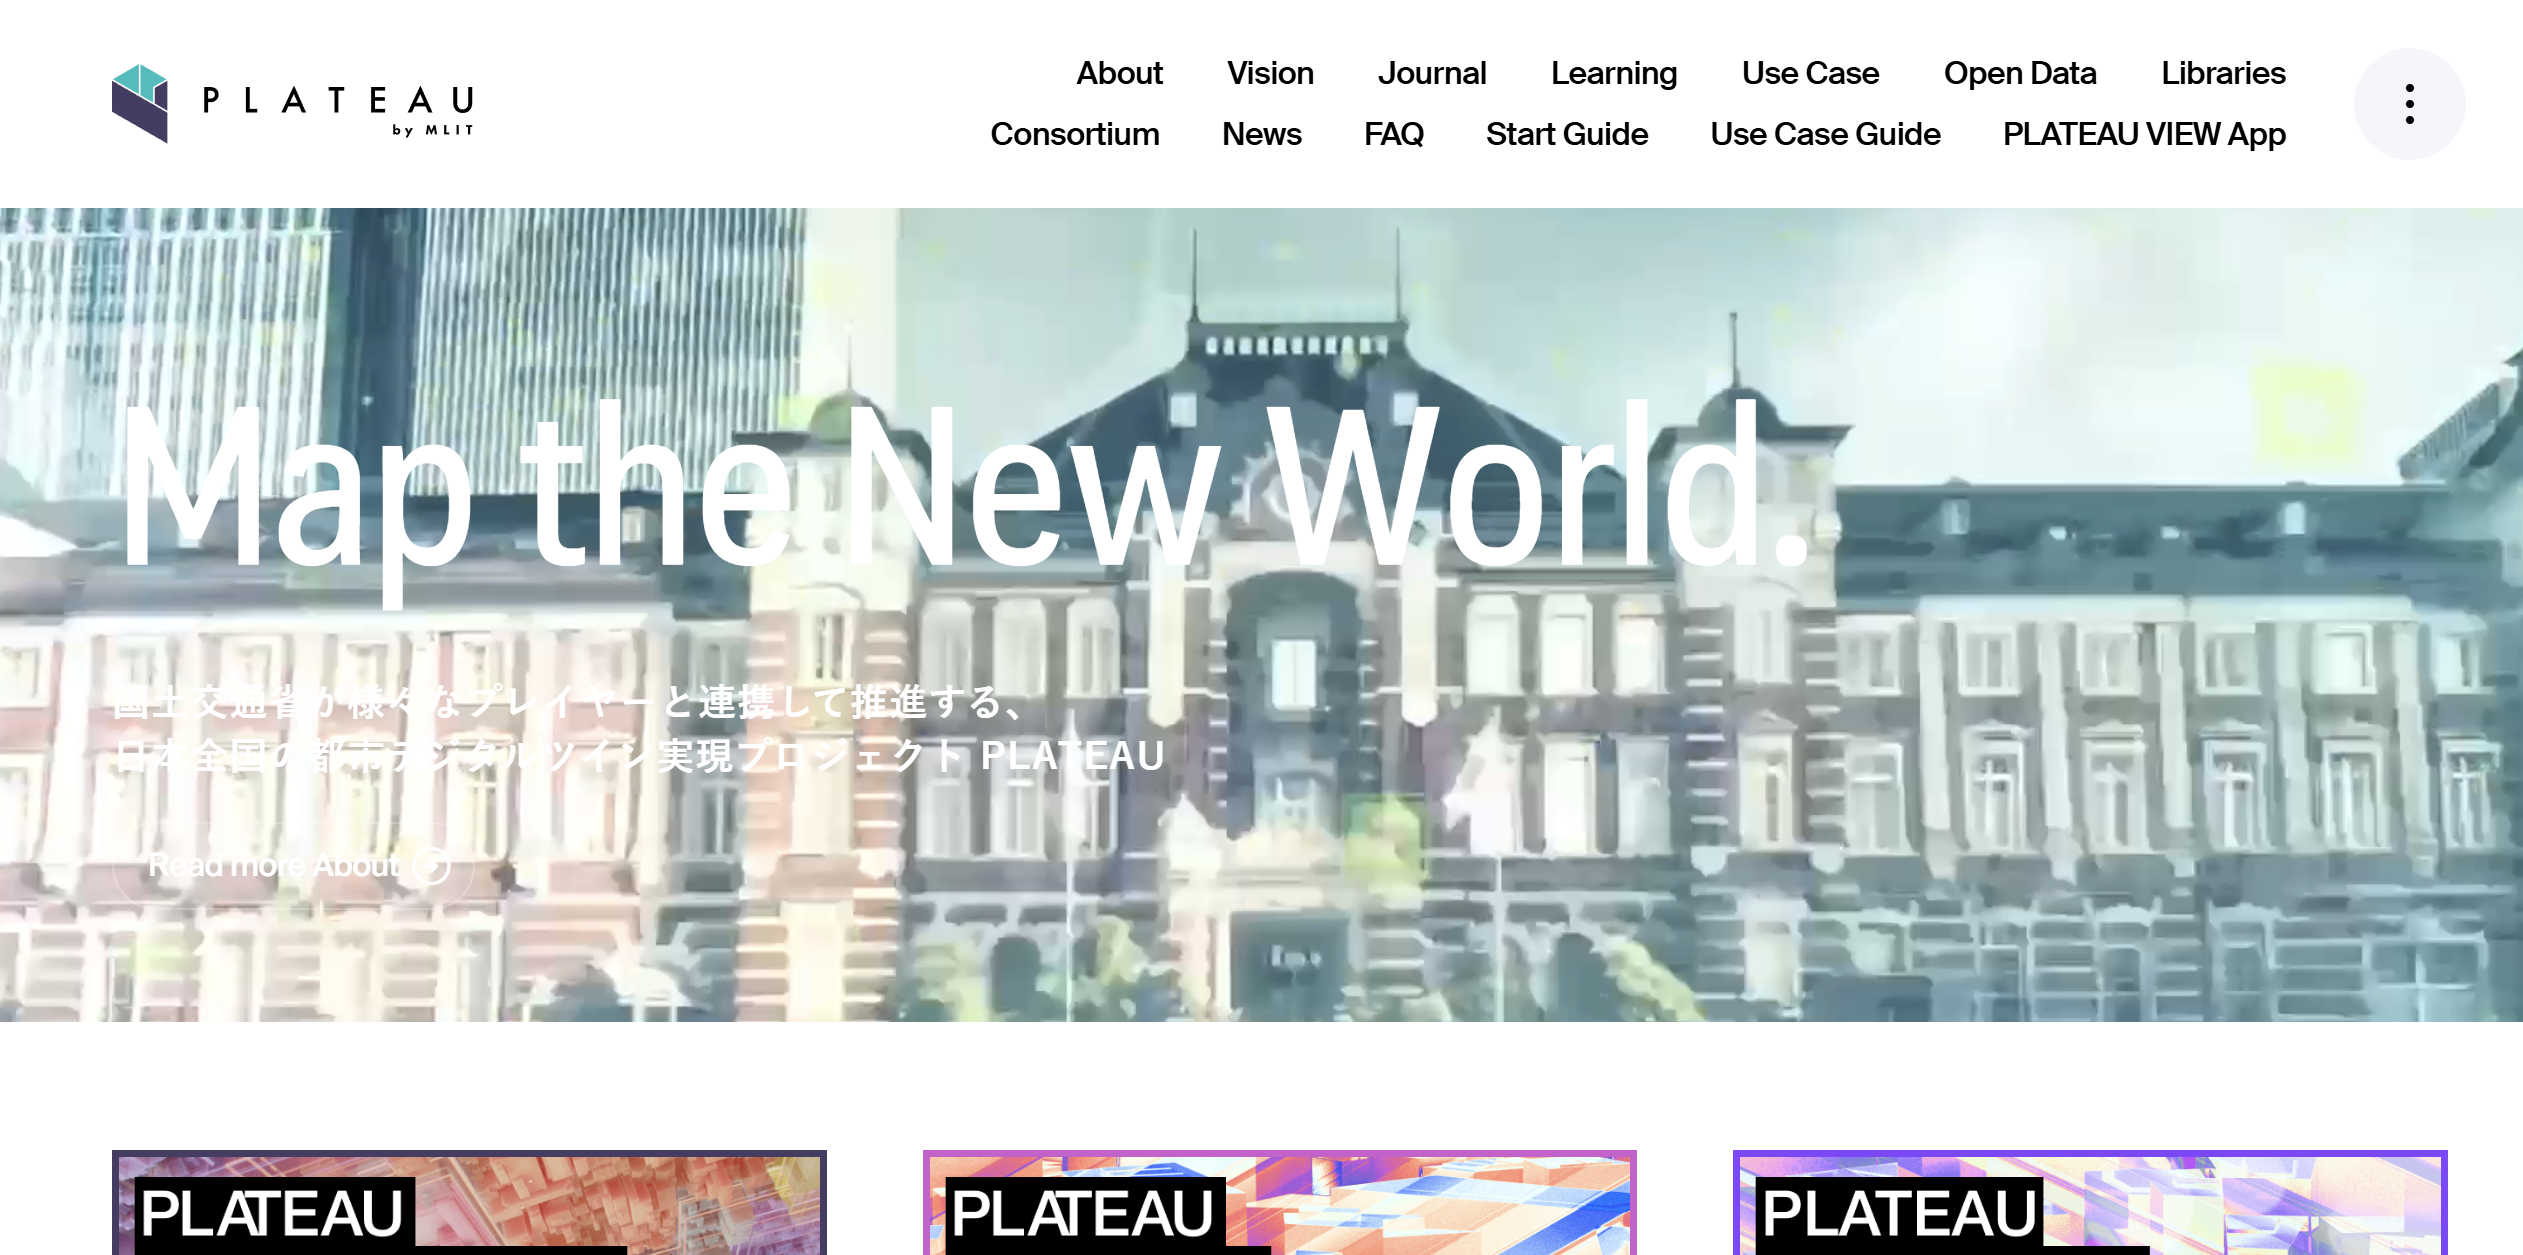
Task: Click the Read more About button
Action: pyautogui.click(x=293, y=865)
